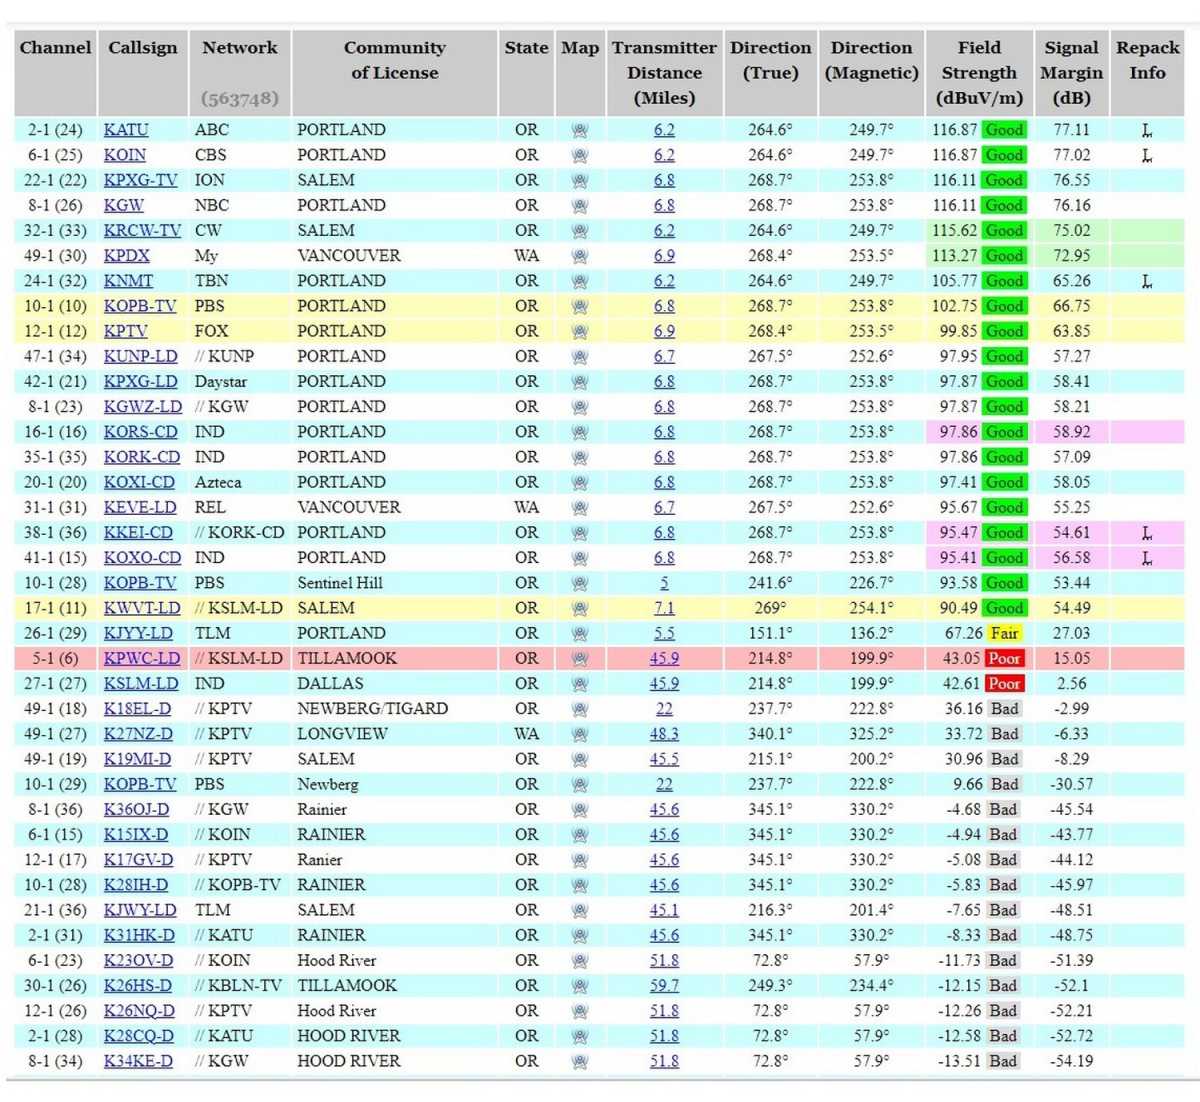Open the 48.3 miles distance link
Screen dimensions: 1200x1102
coord(664,734)
